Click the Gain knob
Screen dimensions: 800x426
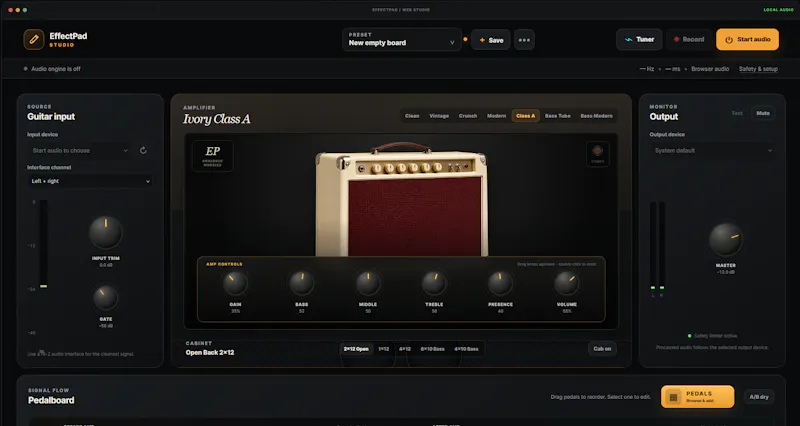235,284
